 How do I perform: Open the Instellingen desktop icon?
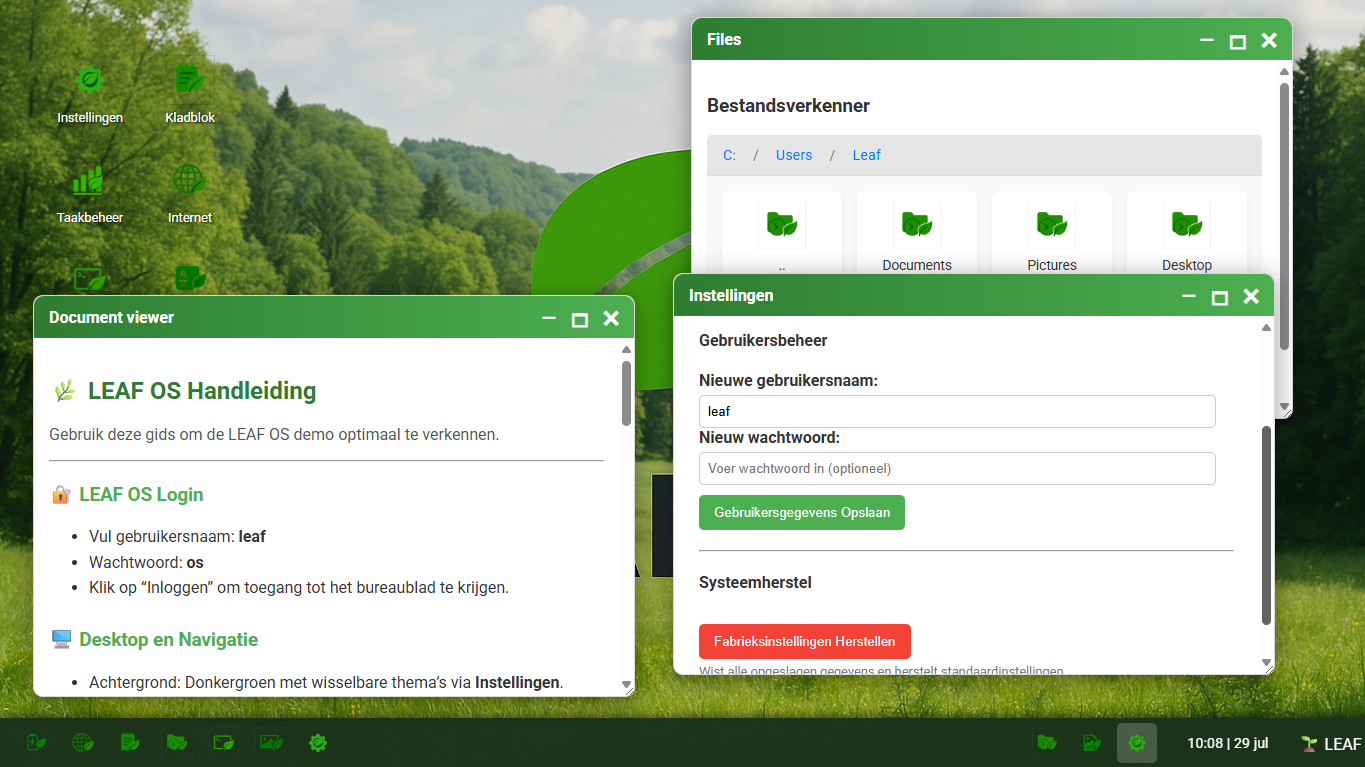[90, 82]
